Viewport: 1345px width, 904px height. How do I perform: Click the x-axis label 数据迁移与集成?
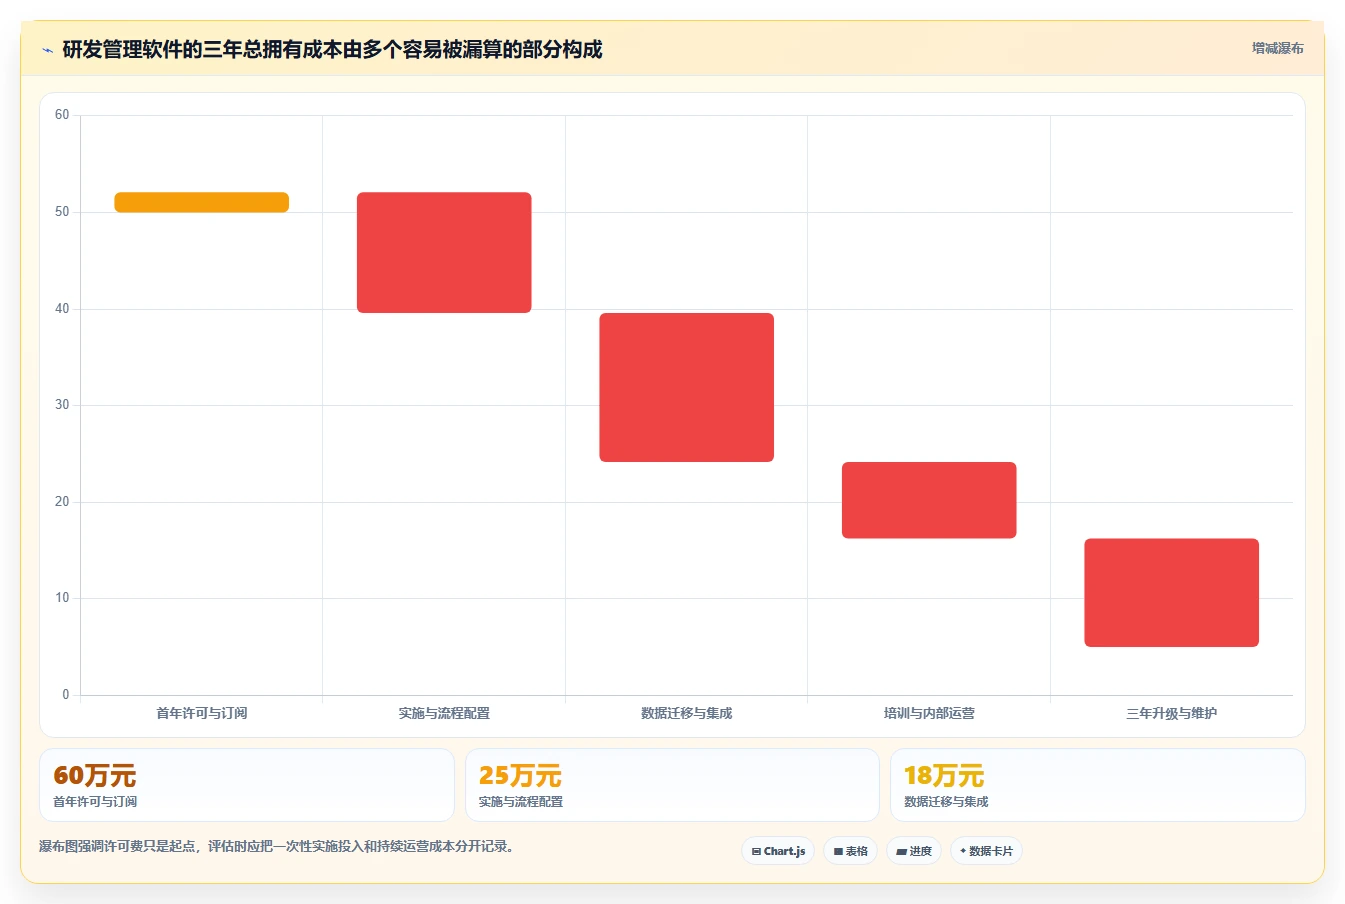pos(687,713)
